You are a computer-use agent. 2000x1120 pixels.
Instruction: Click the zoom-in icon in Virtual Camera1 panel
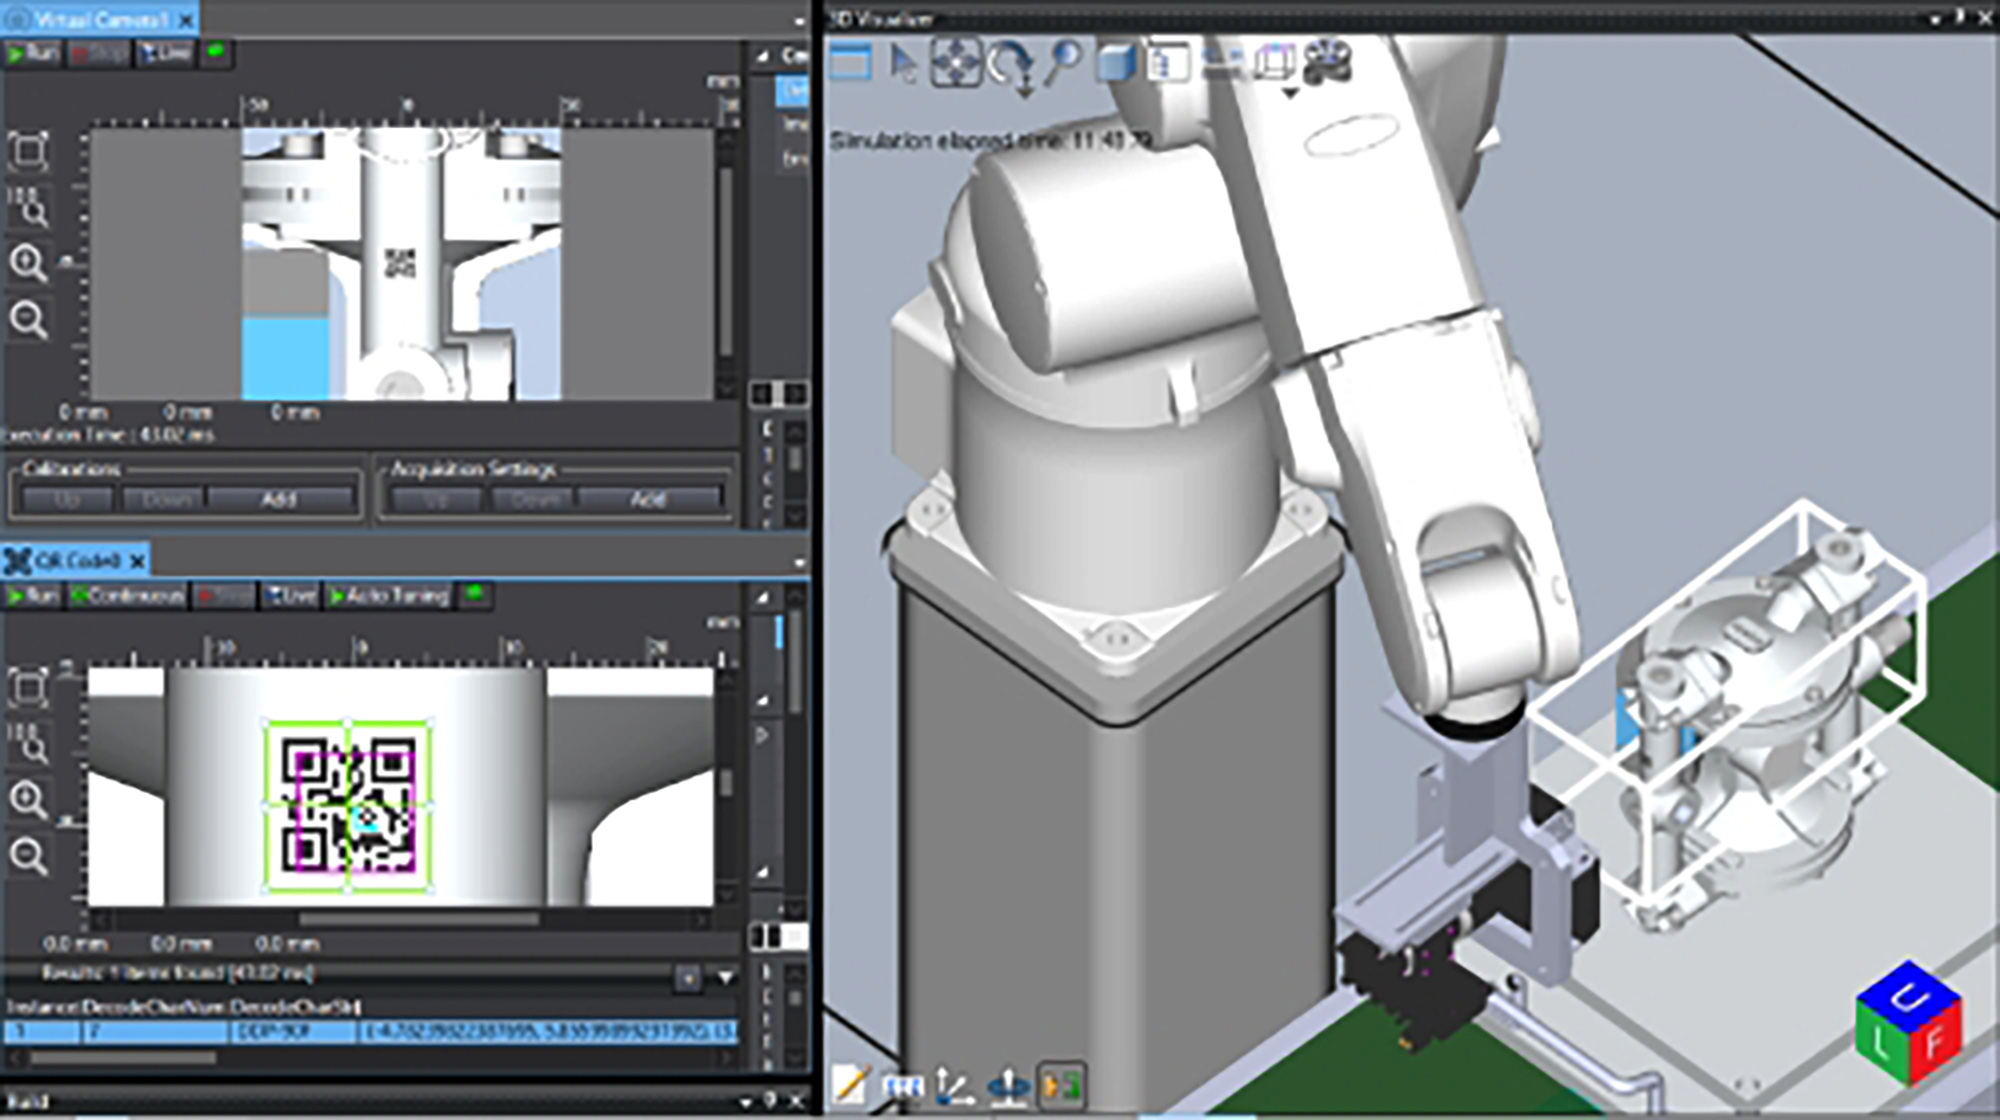pos(30,265)
